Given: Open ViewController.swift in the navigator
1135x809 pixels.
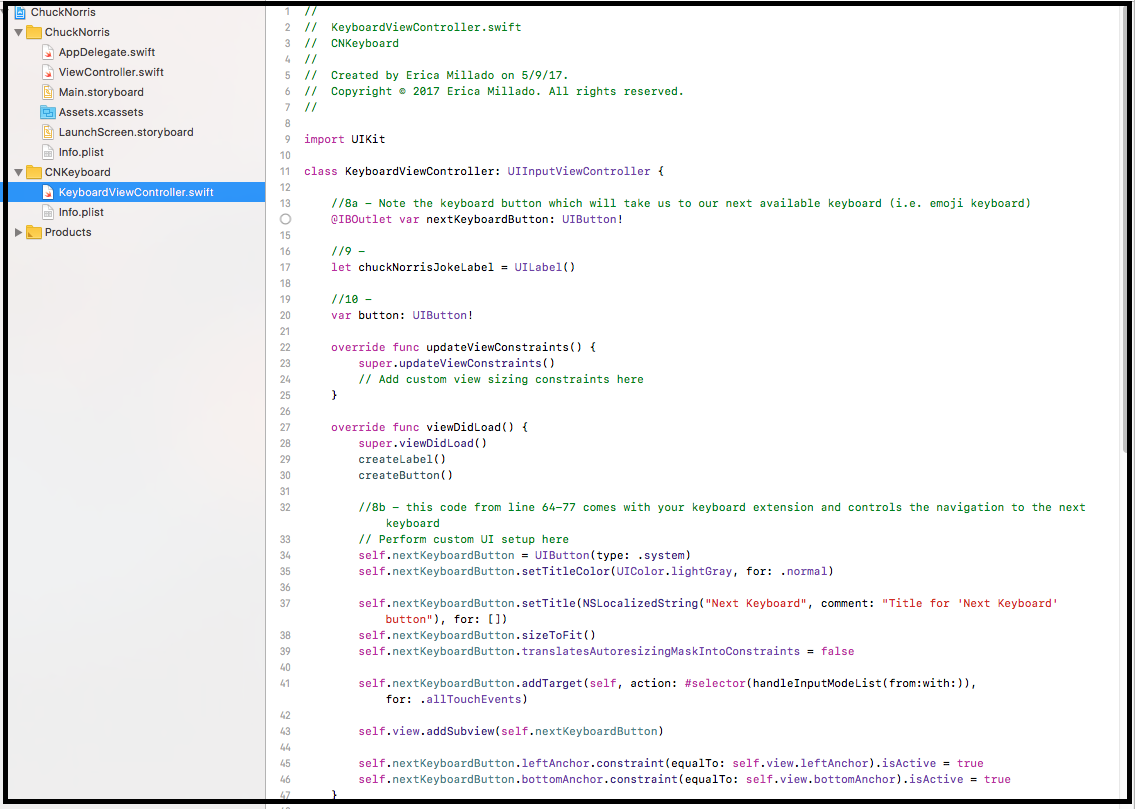Looking at the screenshot, I should [111, 72].
